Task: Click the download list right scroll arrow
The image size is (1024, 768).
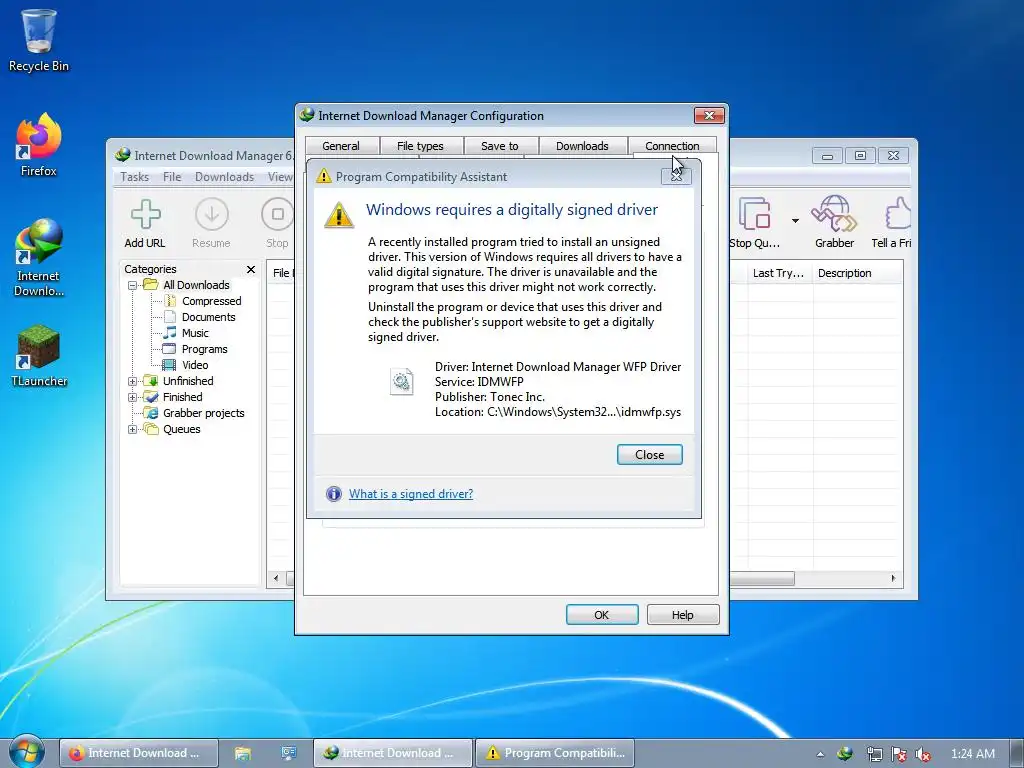Action: 893,578
